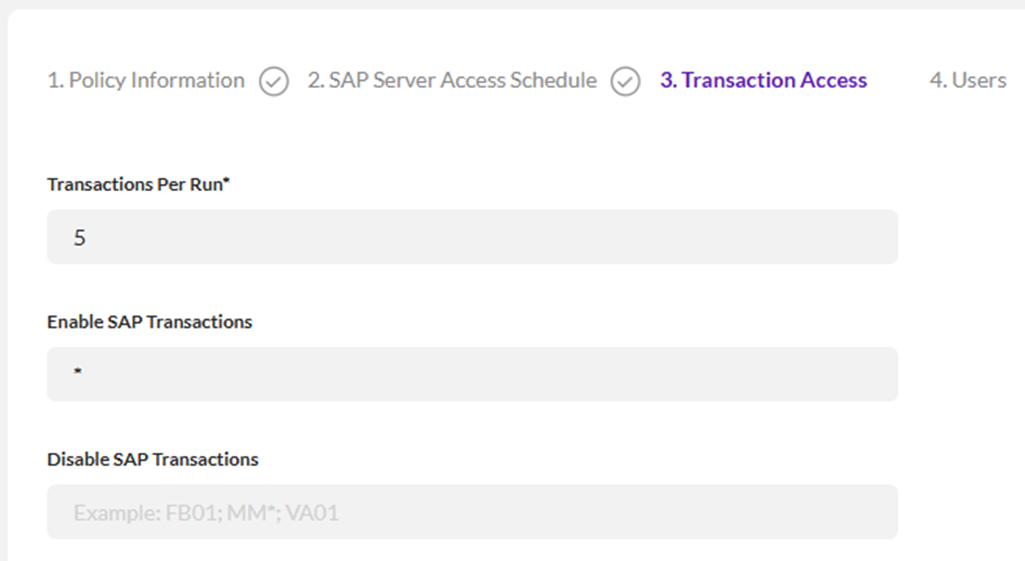The width and height of the screenshot is (1025, 561).
Task: Click the asterisk value in Enable SAP Transactions
Action: pos(77,375)
